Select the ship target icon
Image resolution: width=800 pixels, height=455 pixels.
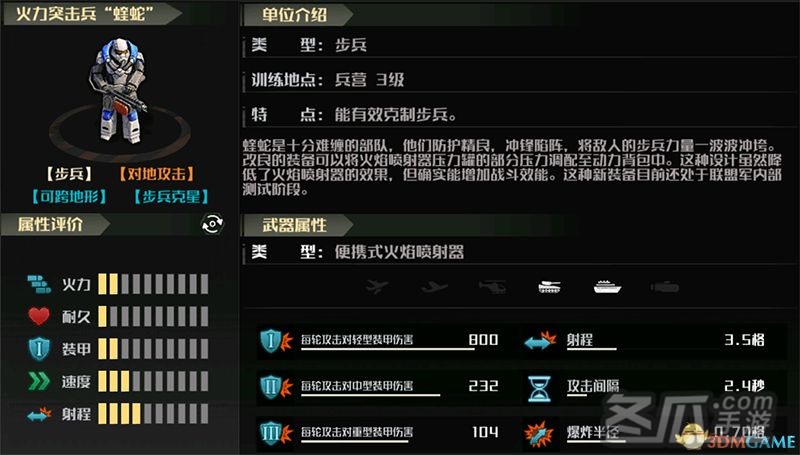(x=607, y=287)
